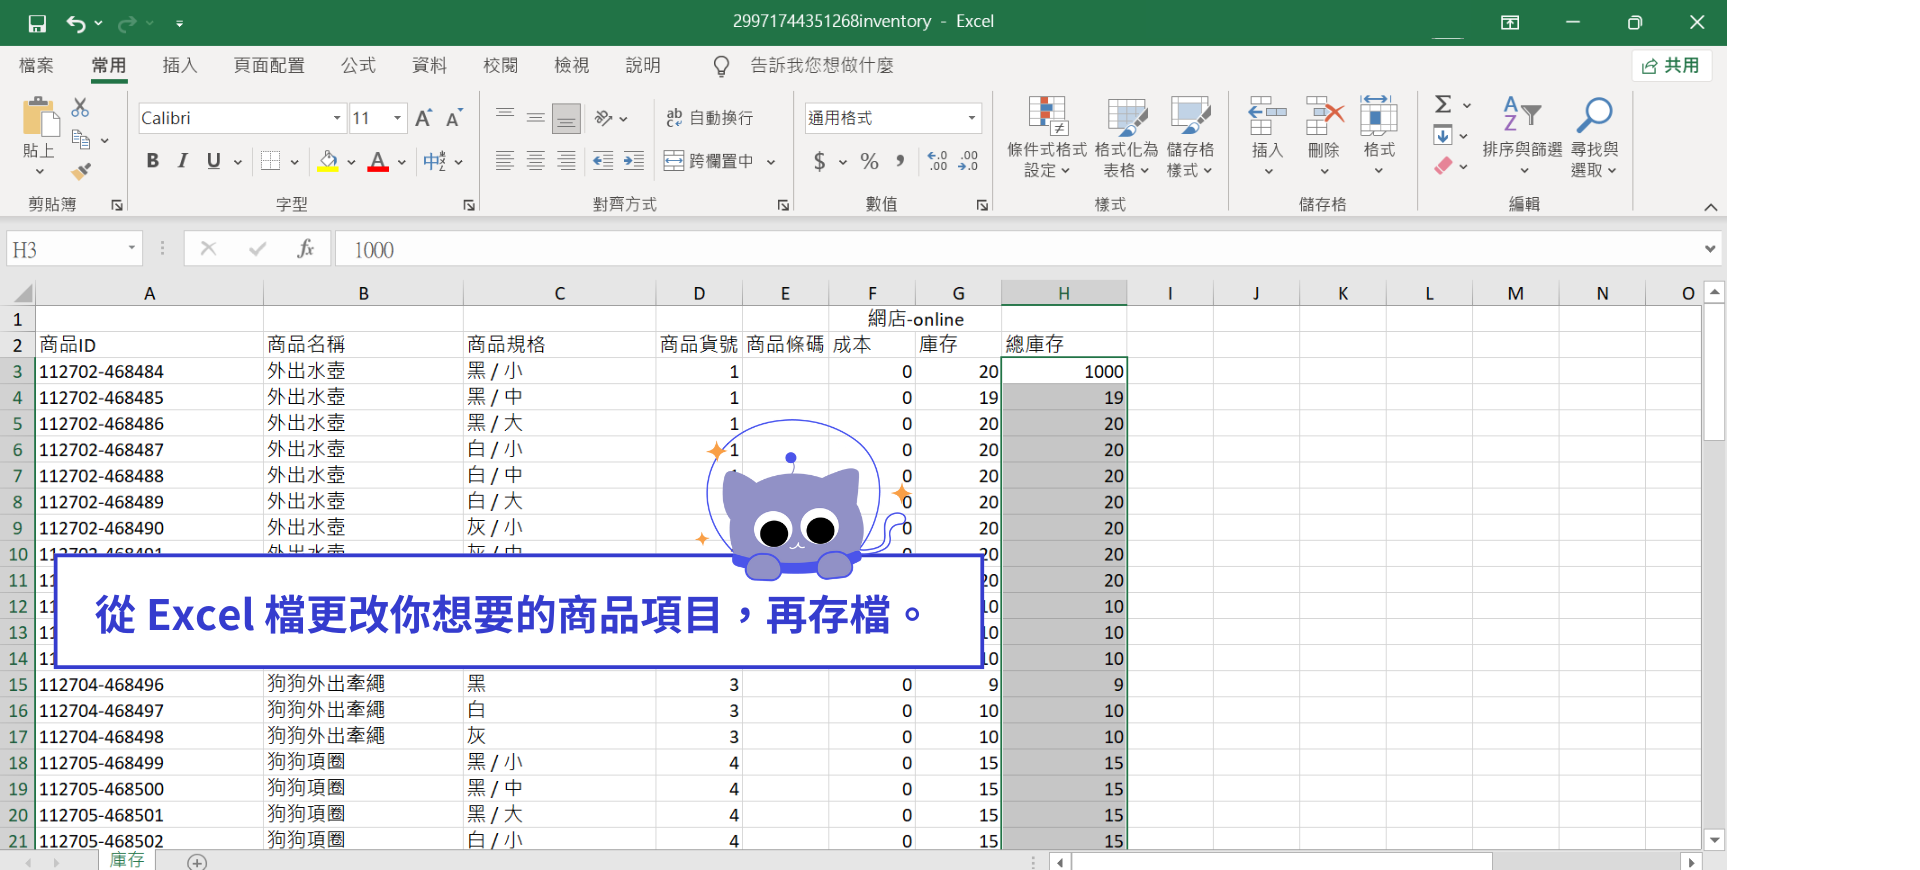Open the 通用格式 number format dropdown
The width and height of the screenshot is (1920, 870).
(x=971, y=118)
